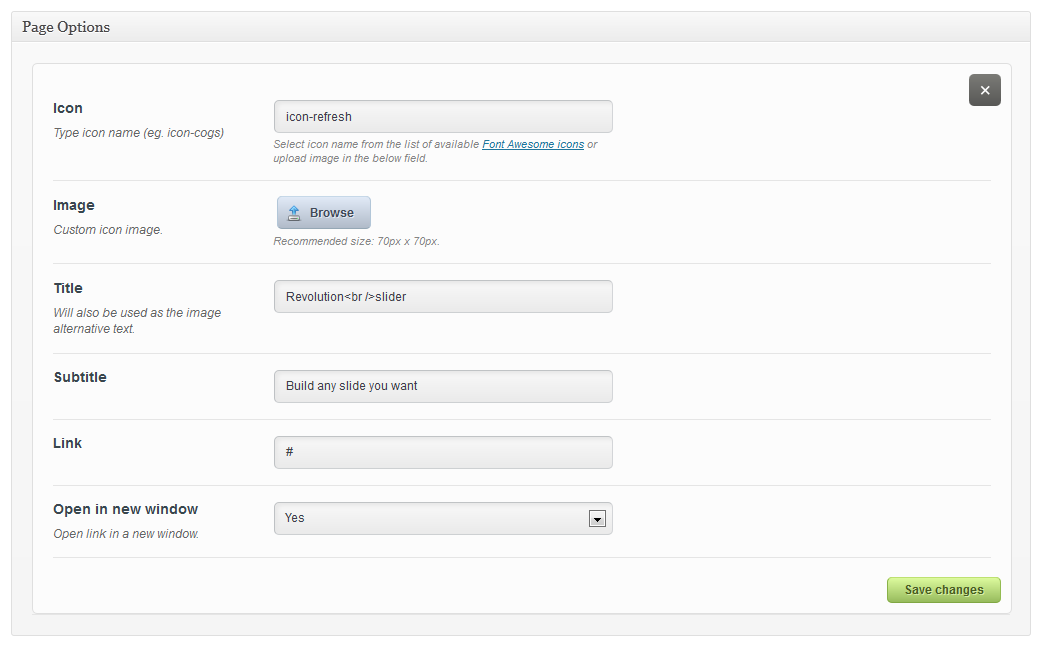1041x648 pixels.
Task: Click the bold 'Icon' field label
Action: tap(68, 108)
